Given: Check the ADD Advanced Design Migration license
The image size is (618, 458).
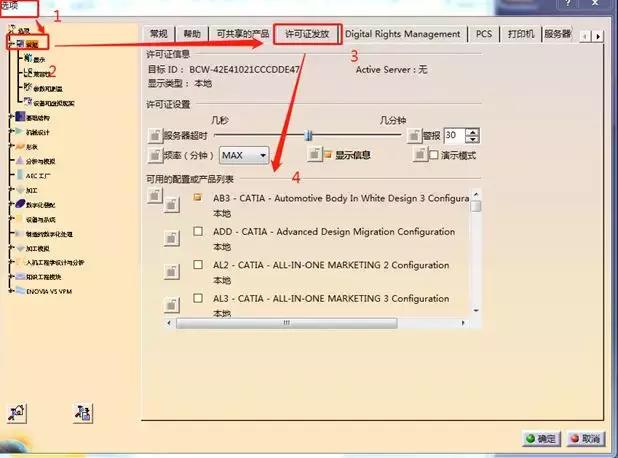Looking at the screenshot, I should tap(198, 232).
